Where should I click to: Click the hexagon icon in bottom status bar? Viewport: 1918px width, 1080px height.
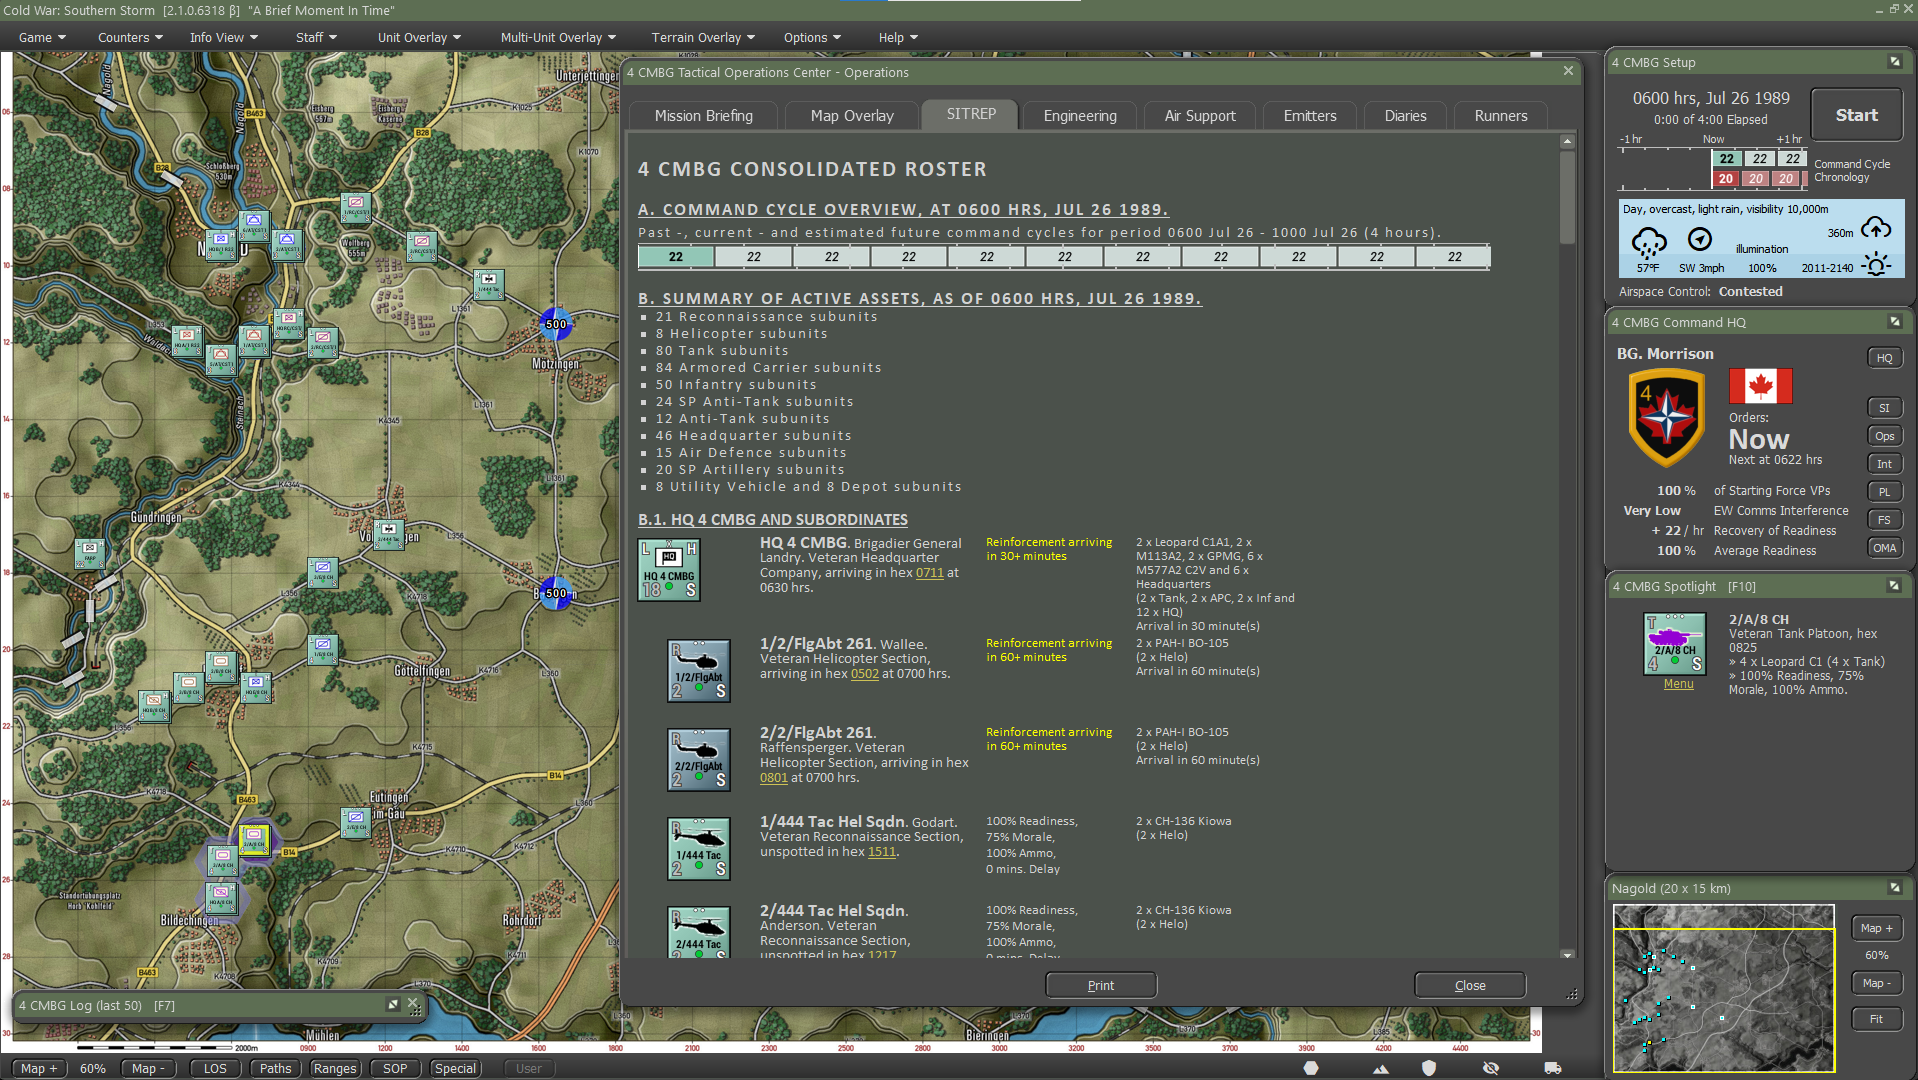(x=1311, y=1068)
